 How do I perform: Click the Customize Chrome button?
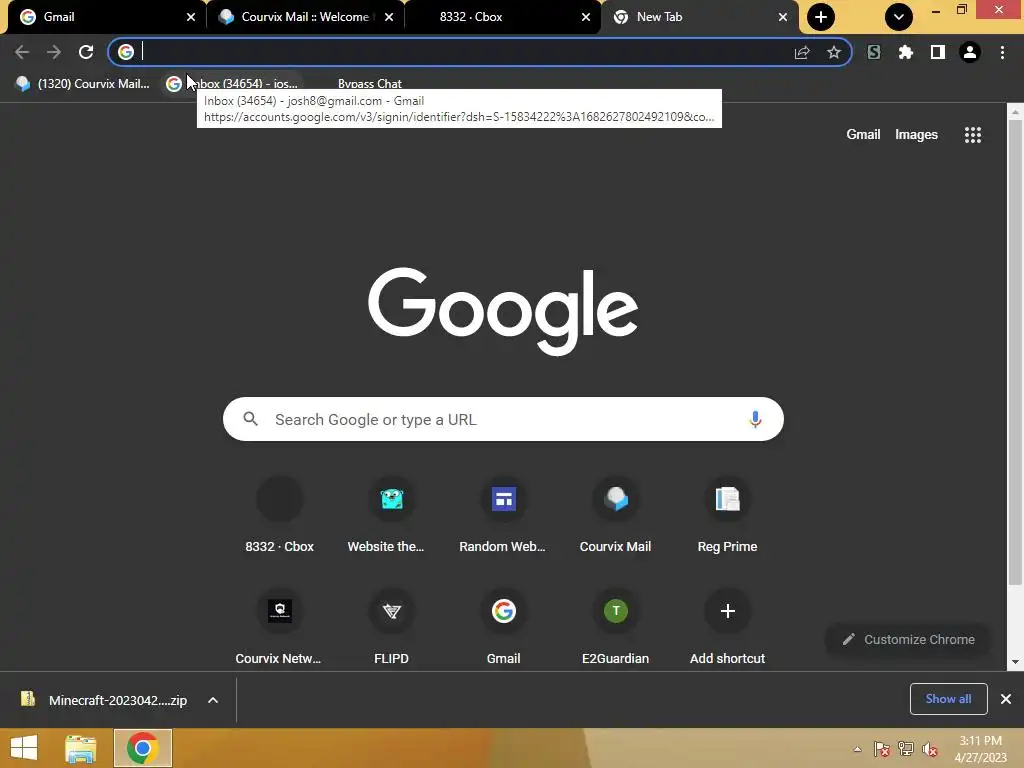pos(908,639)
